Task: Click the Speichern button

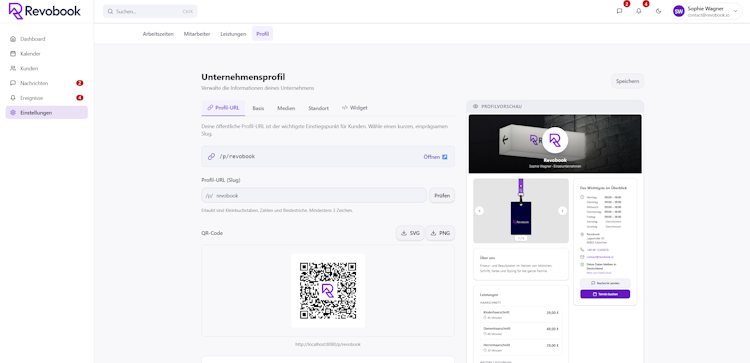Action: pos(627,81)
